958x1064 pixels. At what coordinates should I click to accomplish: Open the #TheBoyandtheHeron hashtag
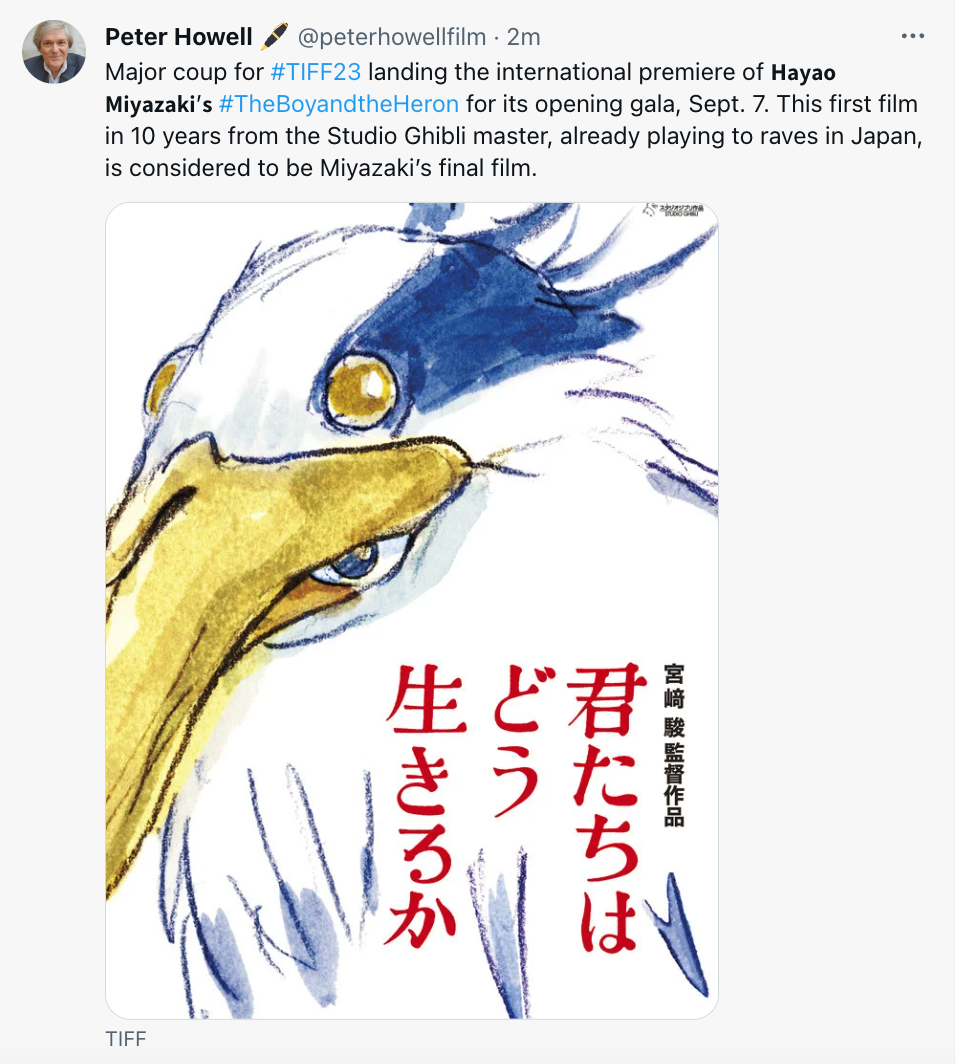click(x=339, y=104)
